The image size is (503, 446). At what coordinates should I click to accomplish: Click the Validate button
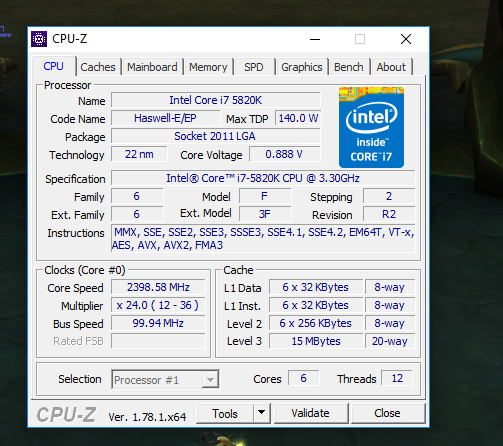311,414
